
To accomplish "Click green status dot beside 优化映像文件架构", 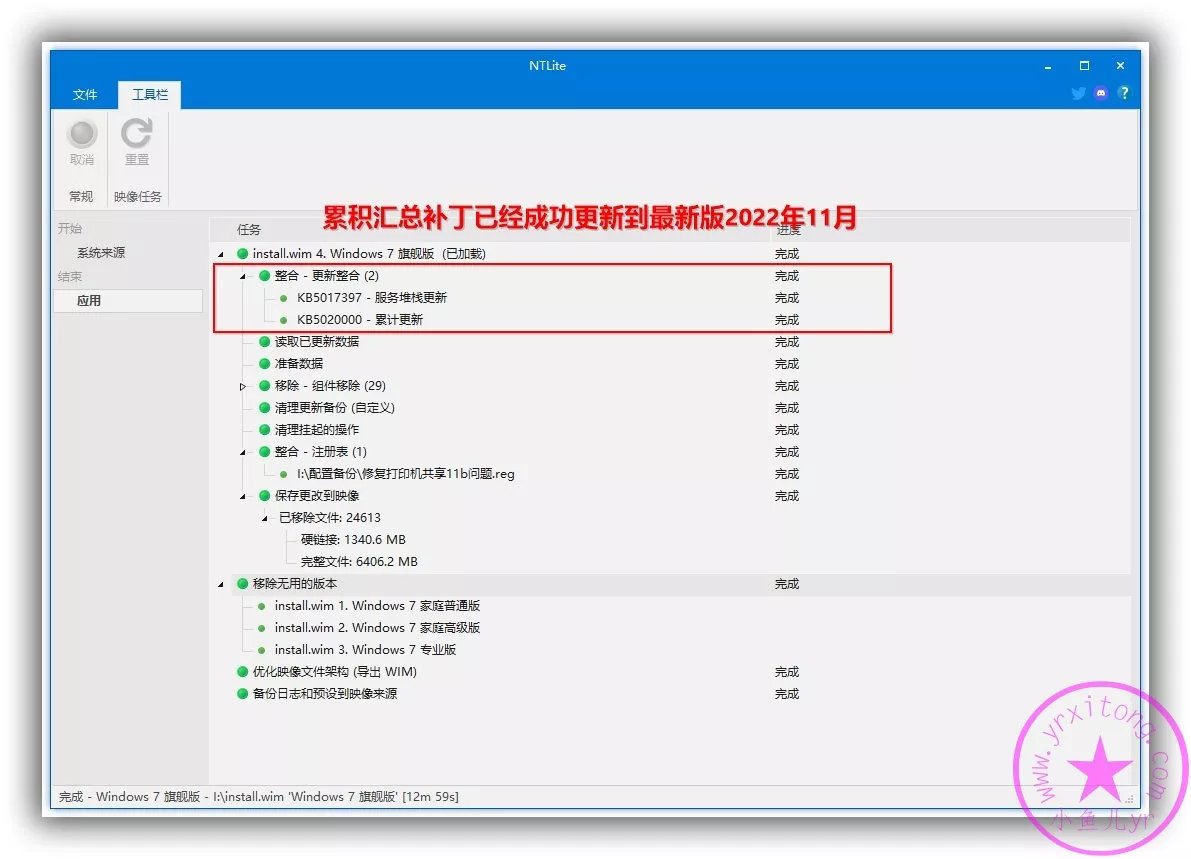I will coord(242,671).
